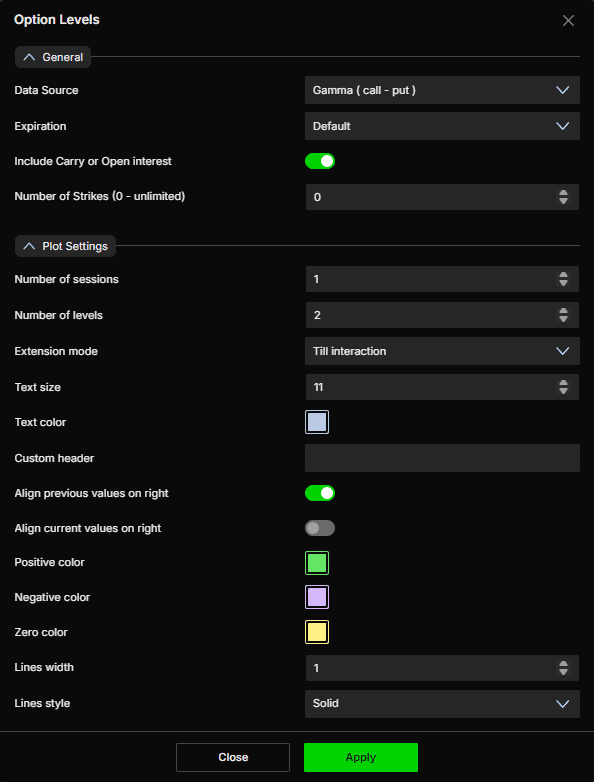Pick the Negative color swatch
This screenshot has width=594, height=782.
point(317,597)
